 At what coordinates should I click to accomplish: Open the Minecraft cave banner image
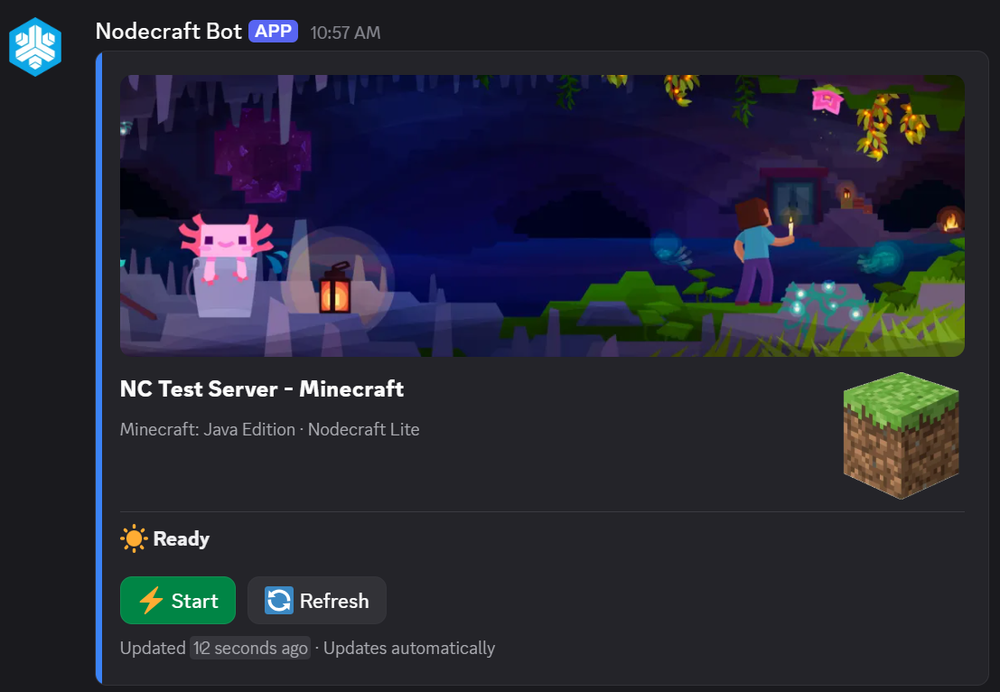(542, 216)
